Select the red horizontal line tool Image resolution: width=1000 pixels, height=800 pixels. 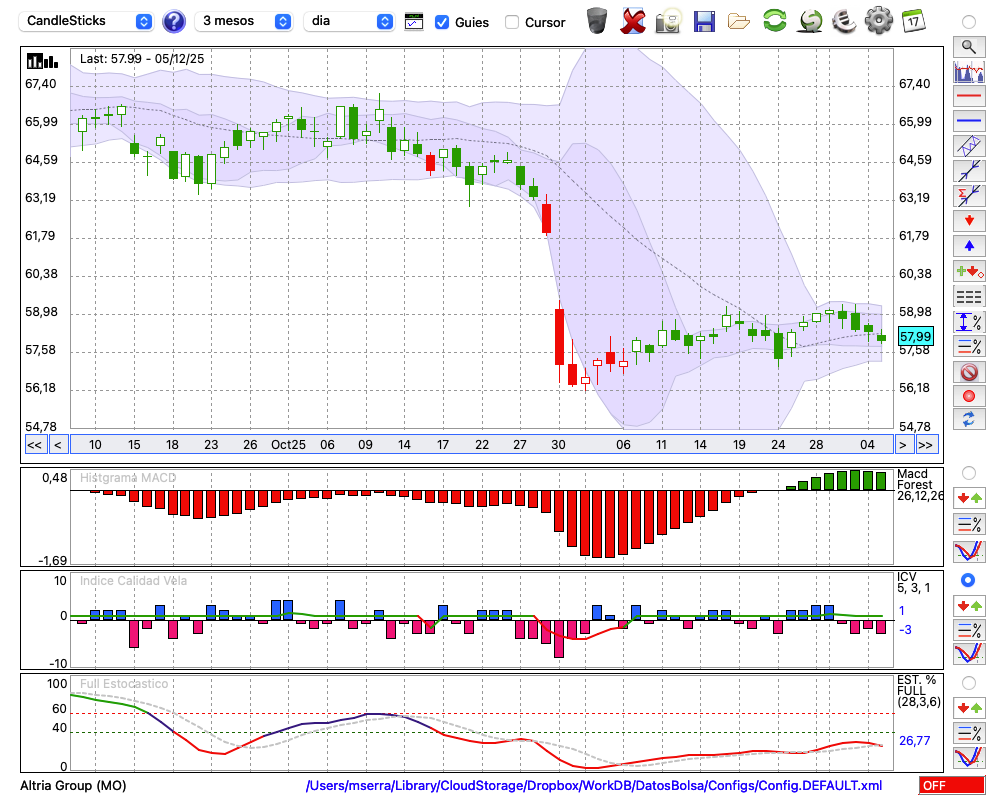tap(969, 96)
